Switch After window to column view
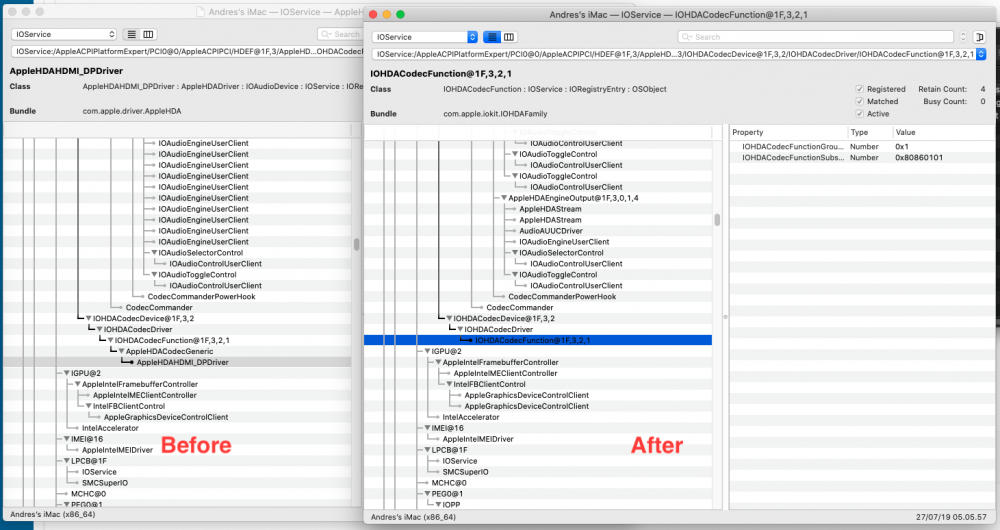Viewport: 1000px width, 530px height. tap(509, 37)
